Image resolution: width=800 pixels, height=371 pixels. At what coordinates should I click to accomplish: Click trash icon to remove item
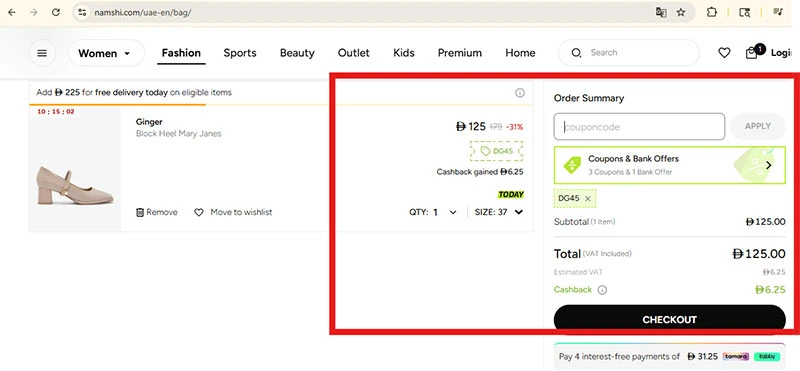140,212
